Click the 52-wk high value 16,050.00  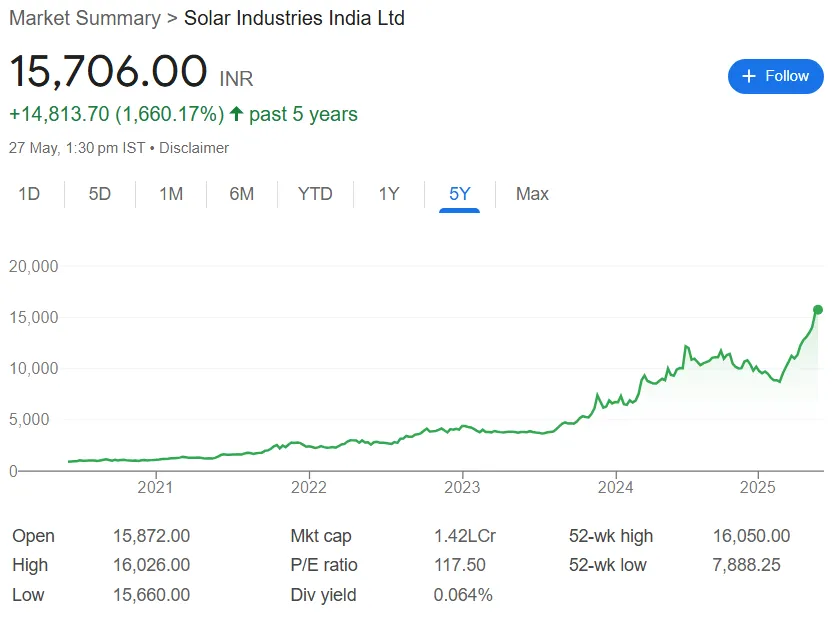point(752,536)
